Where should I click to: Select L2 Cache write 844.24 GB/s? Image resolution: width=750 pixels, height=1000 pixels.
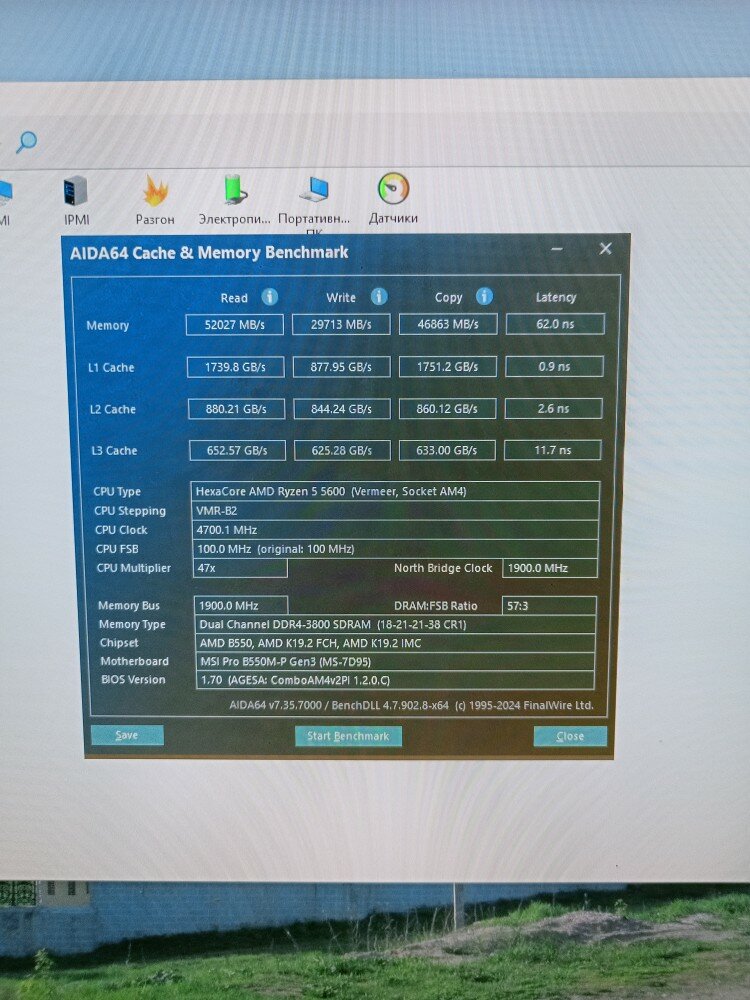point(341,409)
